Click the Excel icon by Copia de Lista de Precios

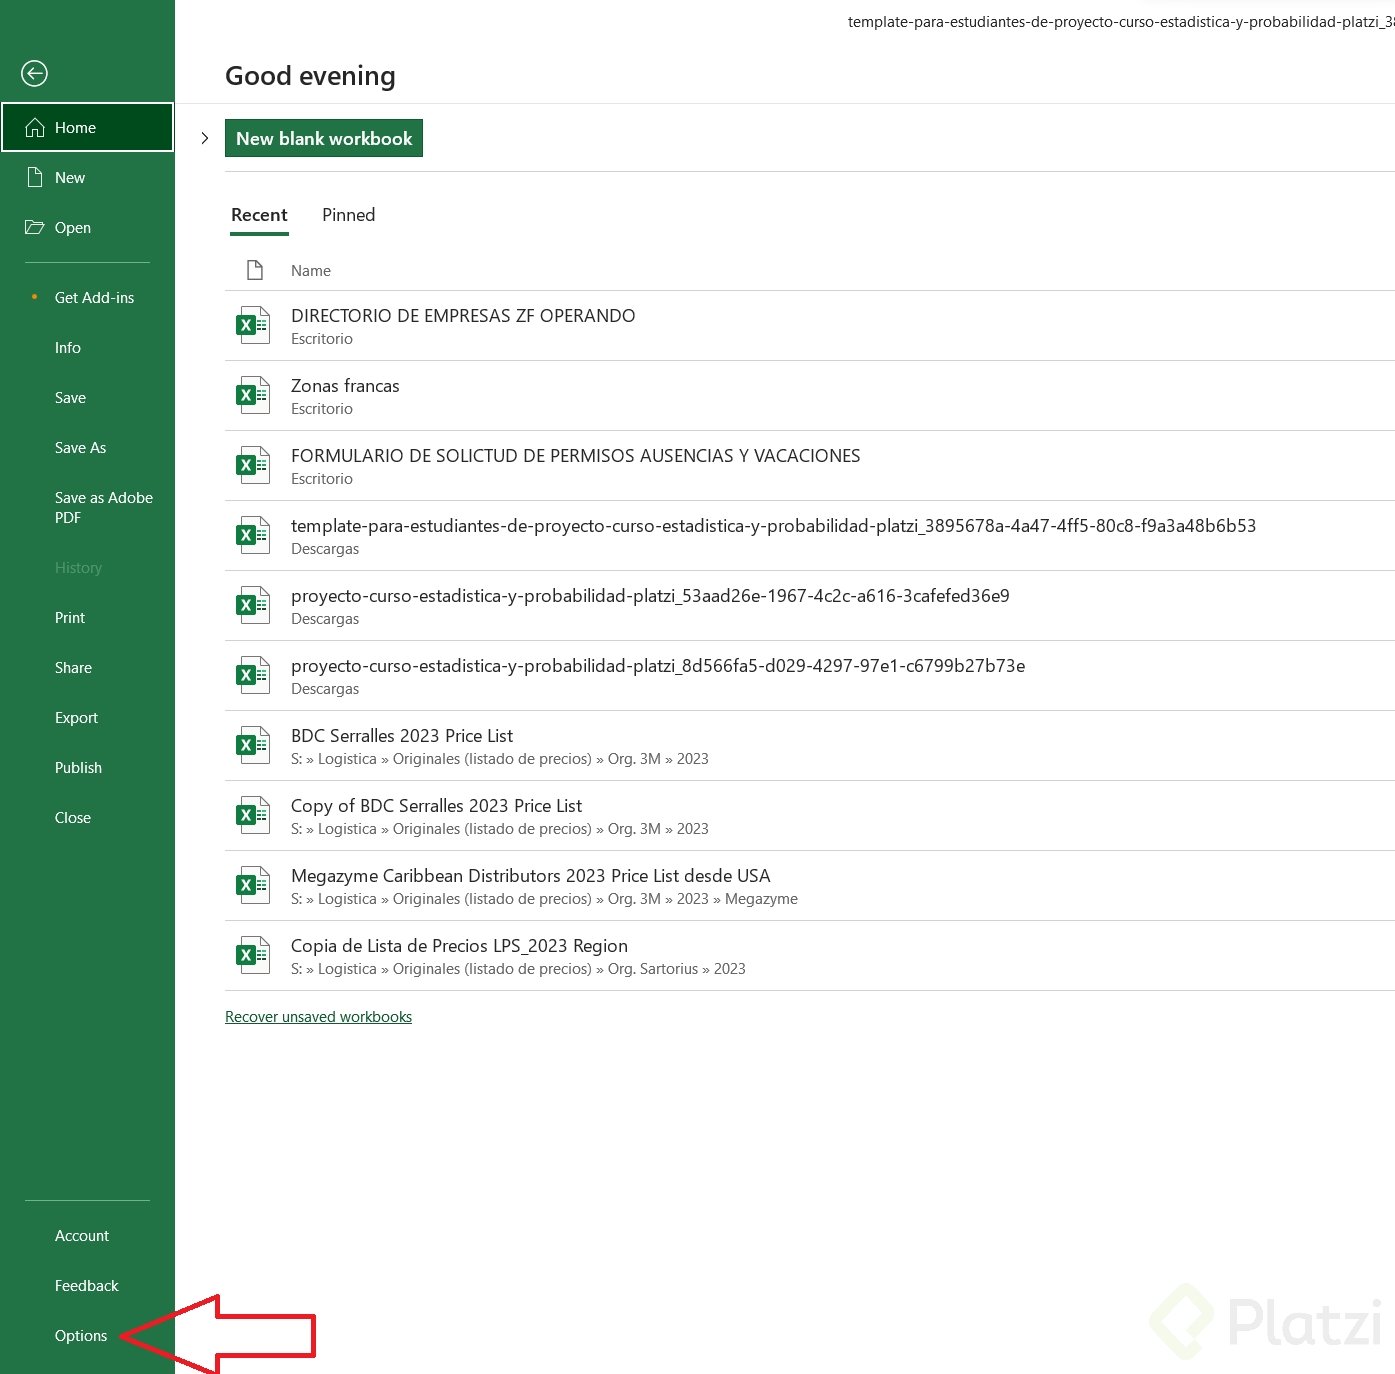tap(252, 954)
